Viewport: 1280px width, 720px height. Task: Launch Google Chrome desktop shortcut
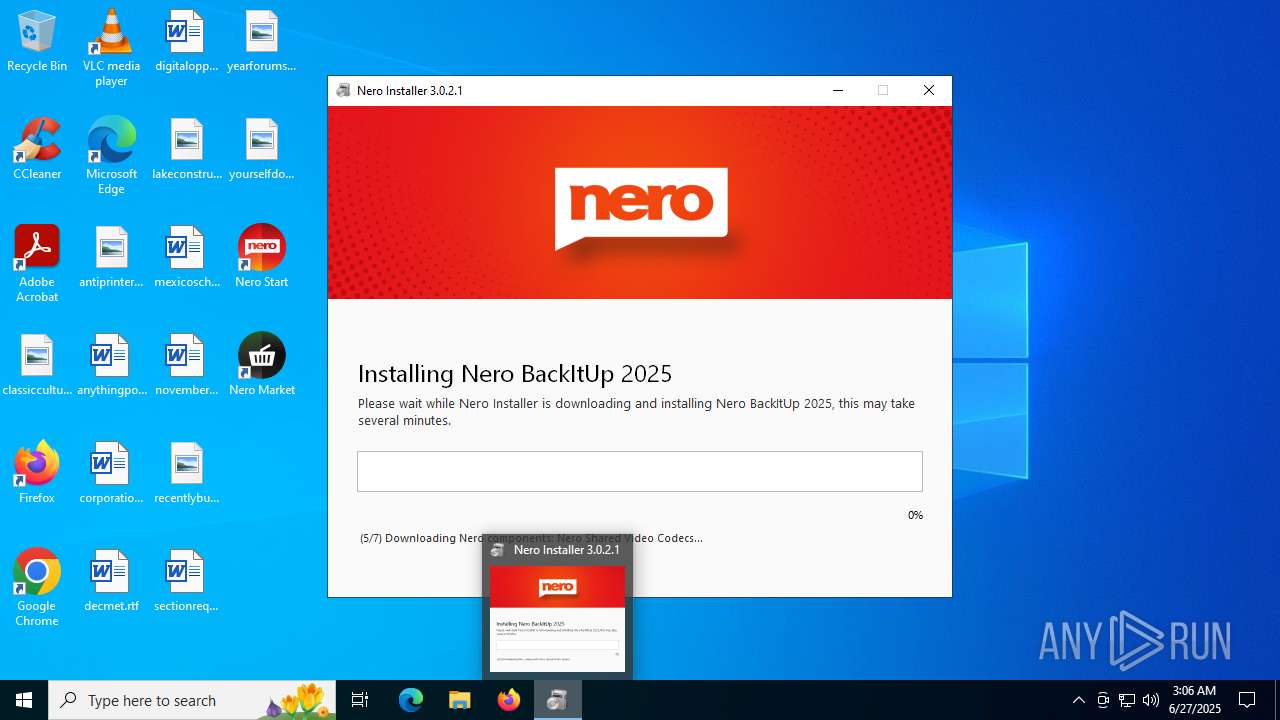(x=37, y=588)
